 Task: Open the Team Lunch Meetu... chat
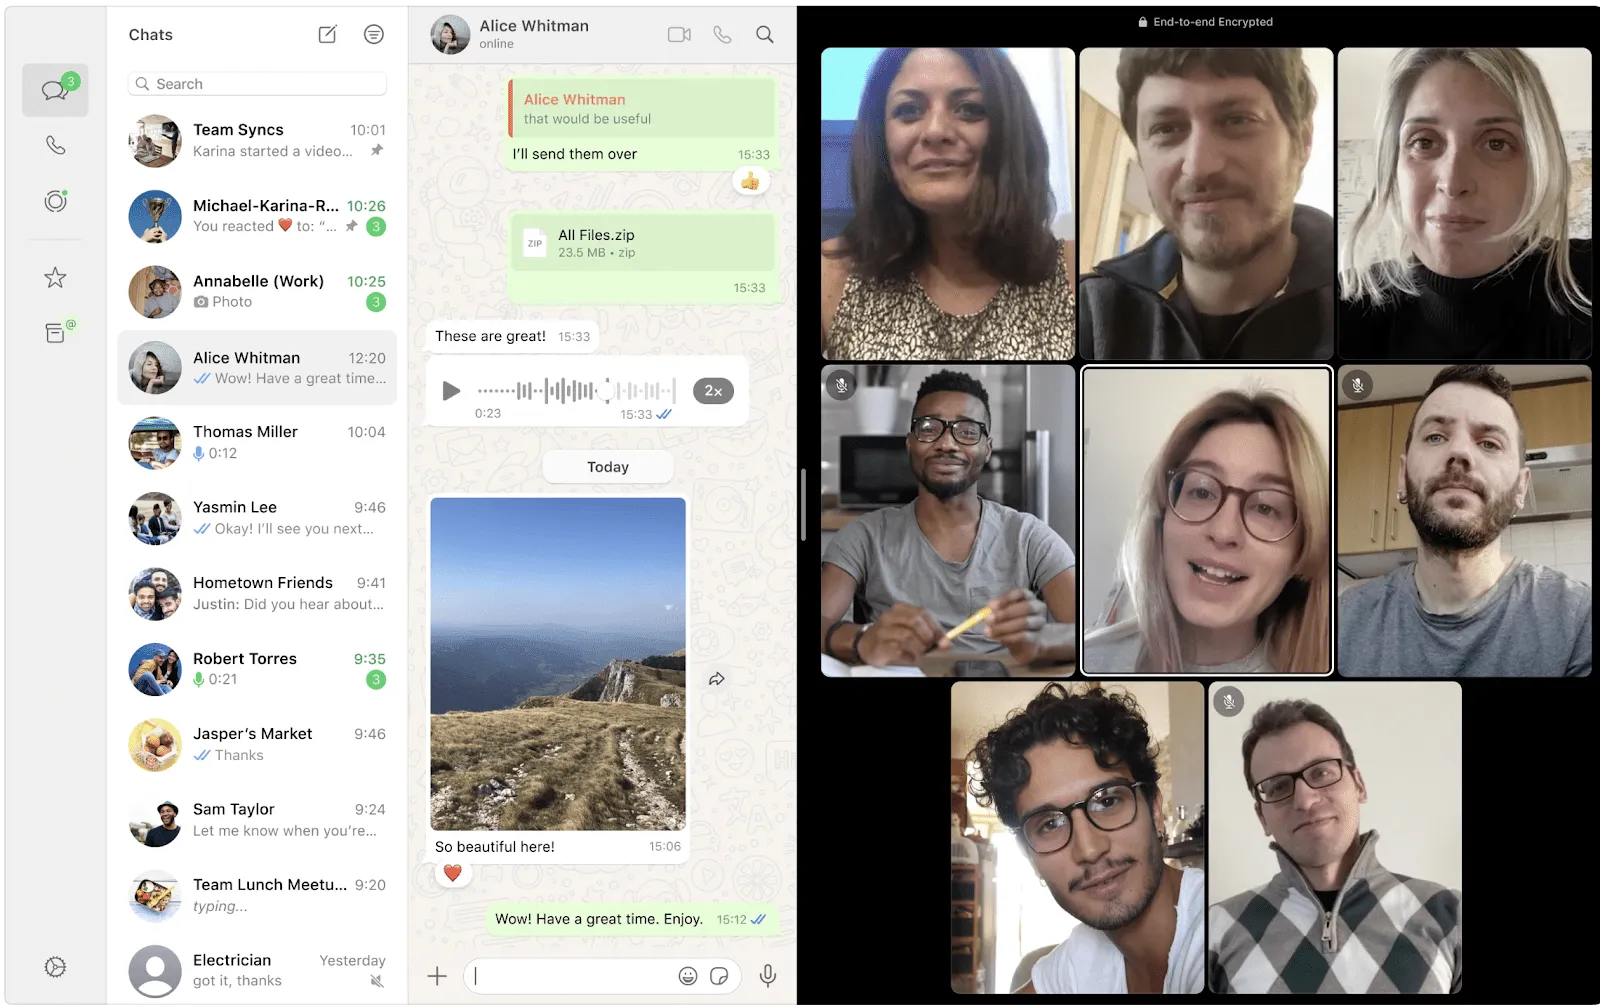[257, 896]
